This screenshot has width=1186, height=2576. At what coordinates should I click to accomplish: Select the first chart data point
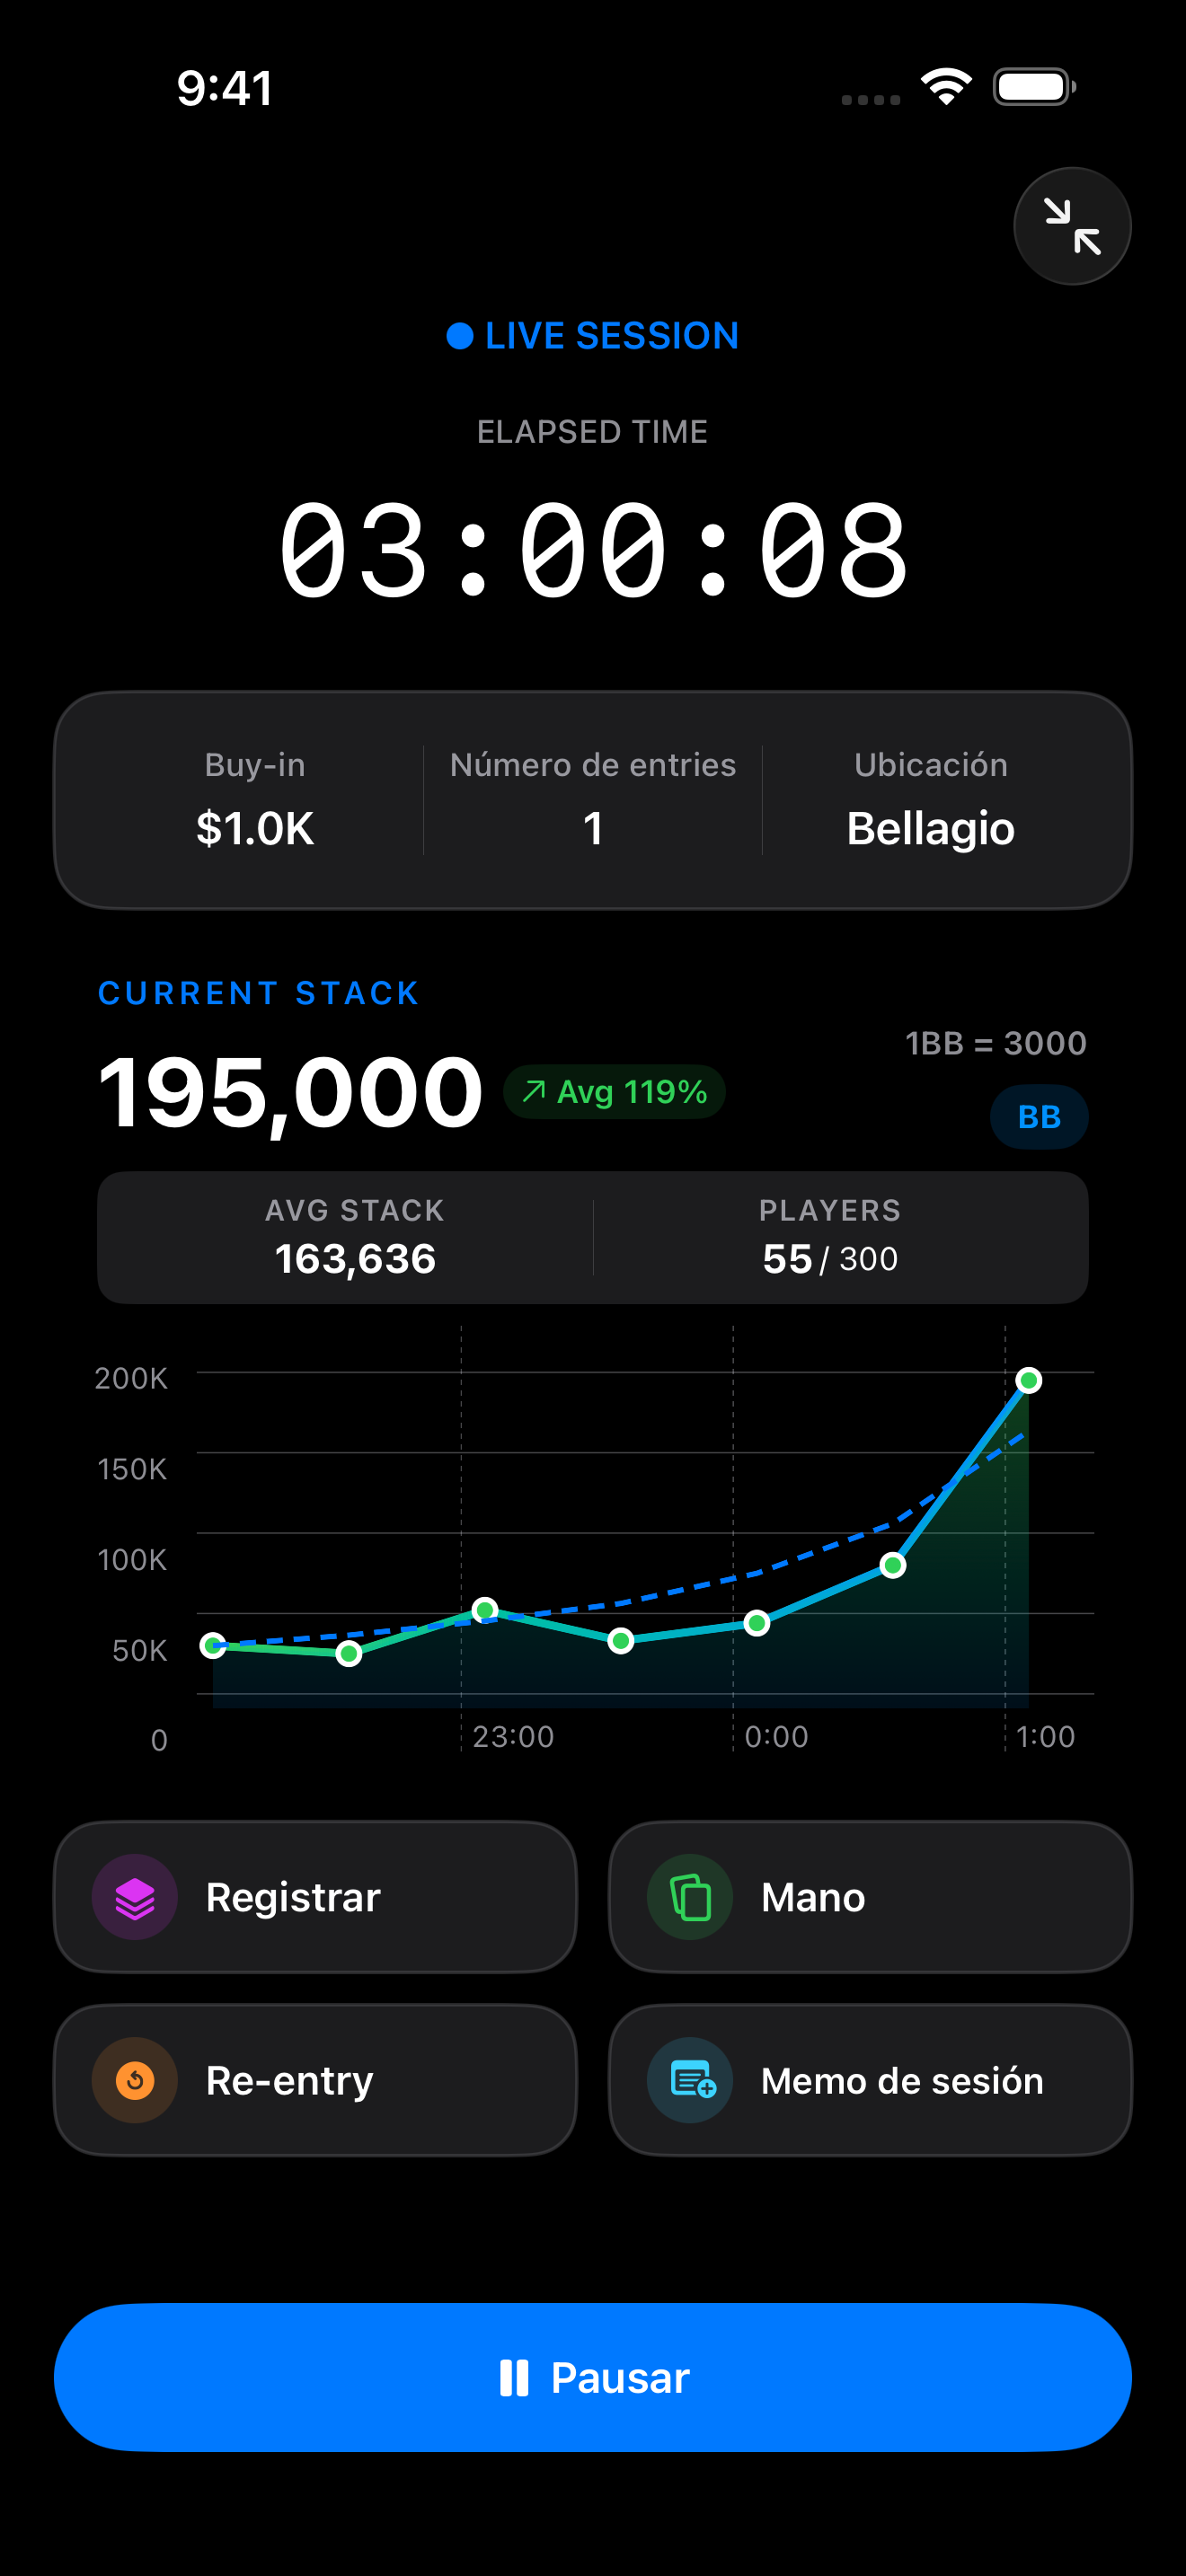[x=213, y=1645]
